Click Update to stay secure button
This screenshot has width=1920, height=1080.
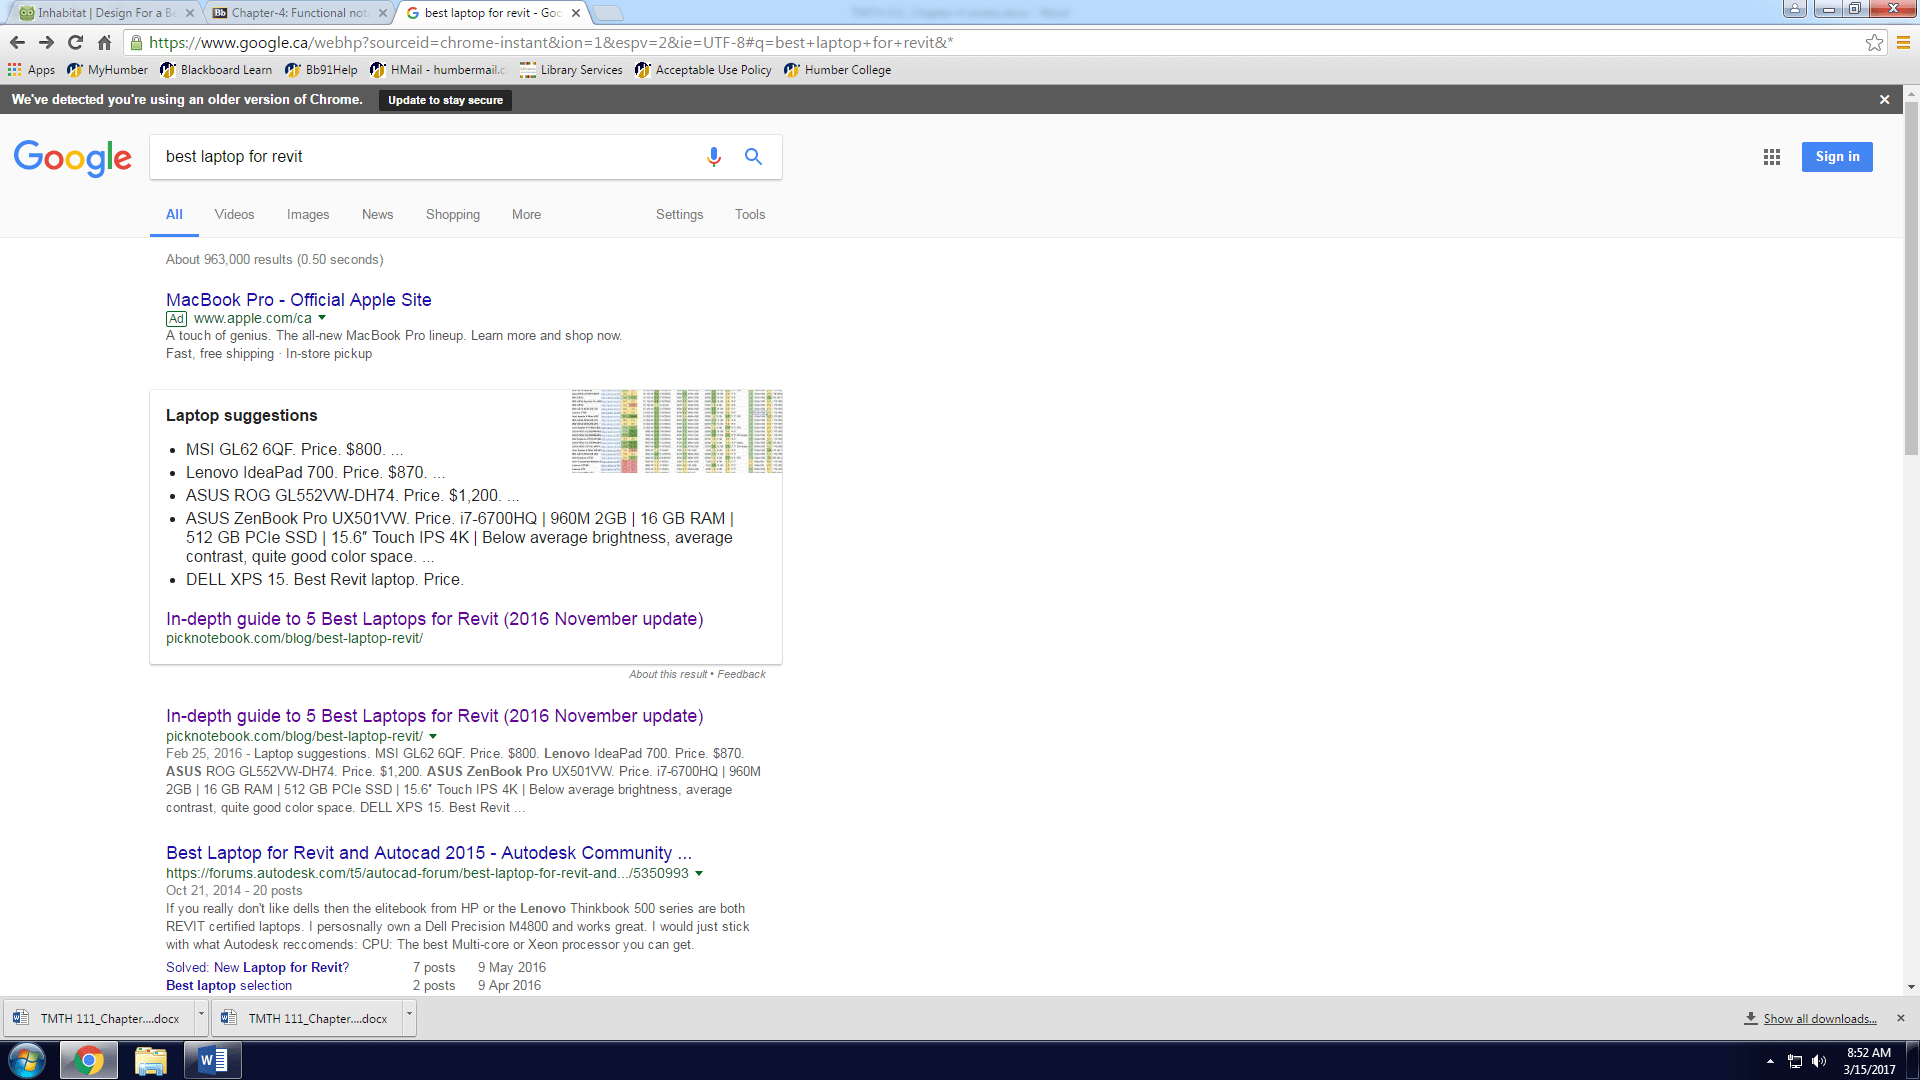click(445, 100)
